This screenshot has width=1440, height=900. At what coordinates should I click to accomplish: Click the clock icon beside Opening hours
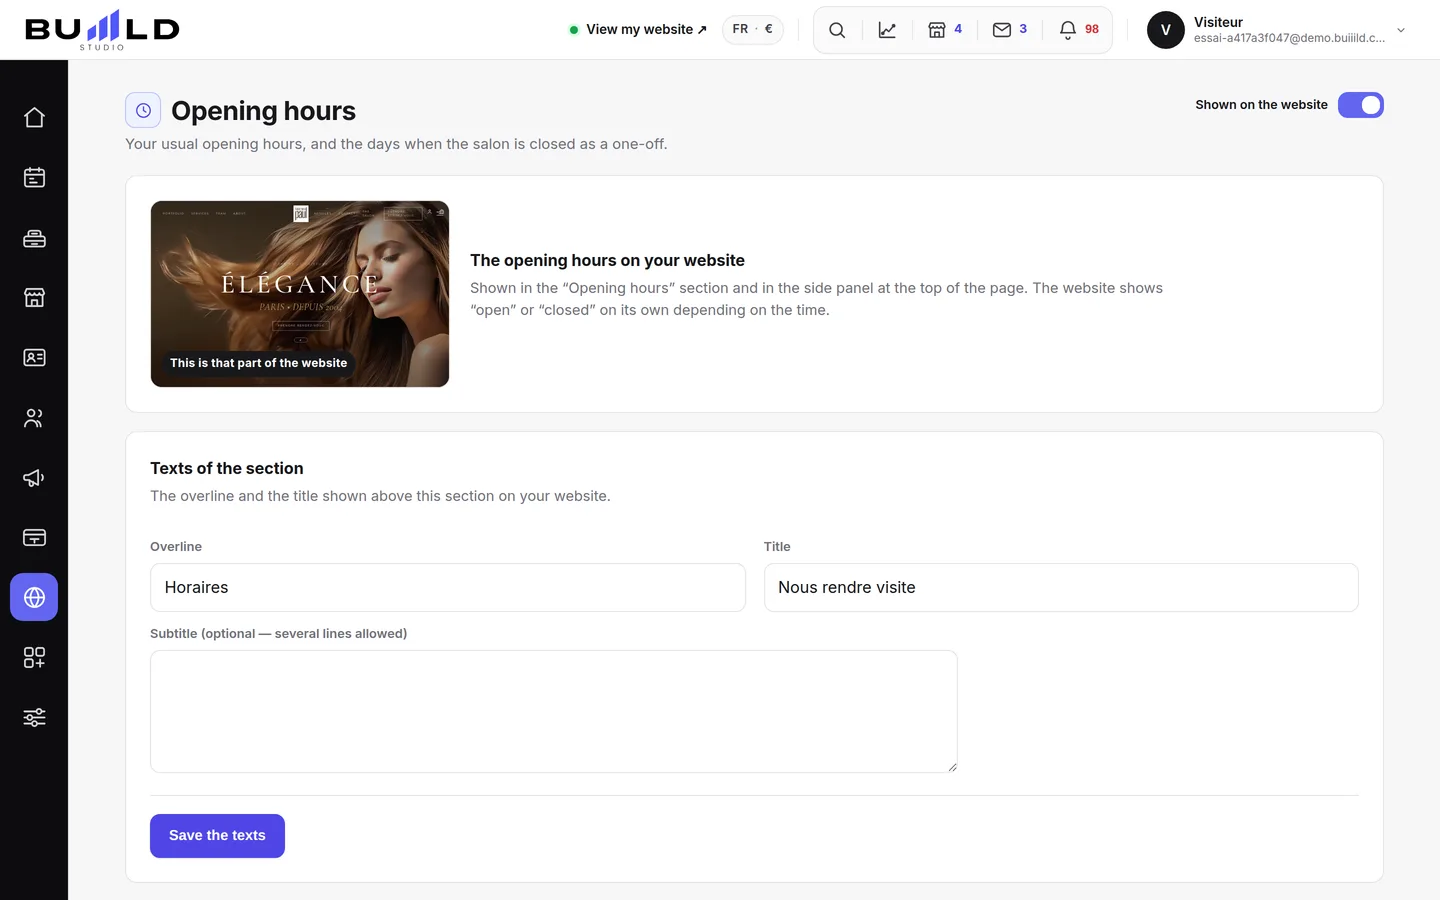click(x=143, y=110)
